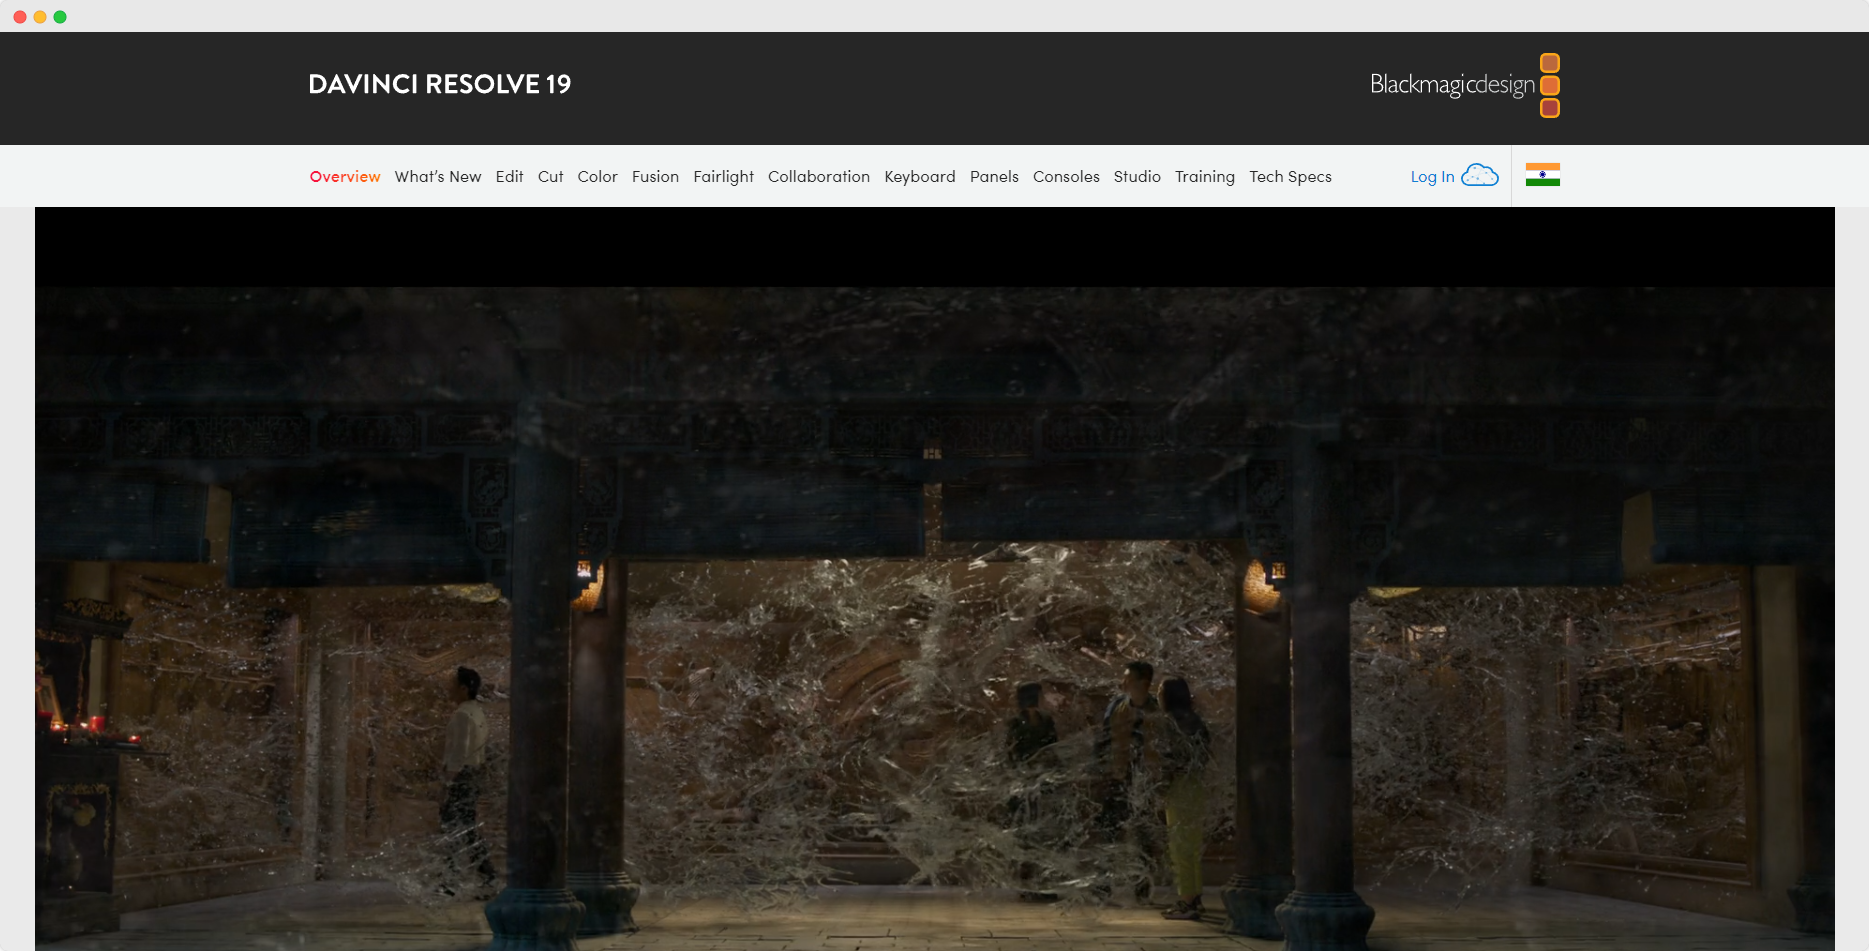Viewport: 1869px width, 951px height.
Task: Open the cloud icon next to Log In
Action: 1480,176
